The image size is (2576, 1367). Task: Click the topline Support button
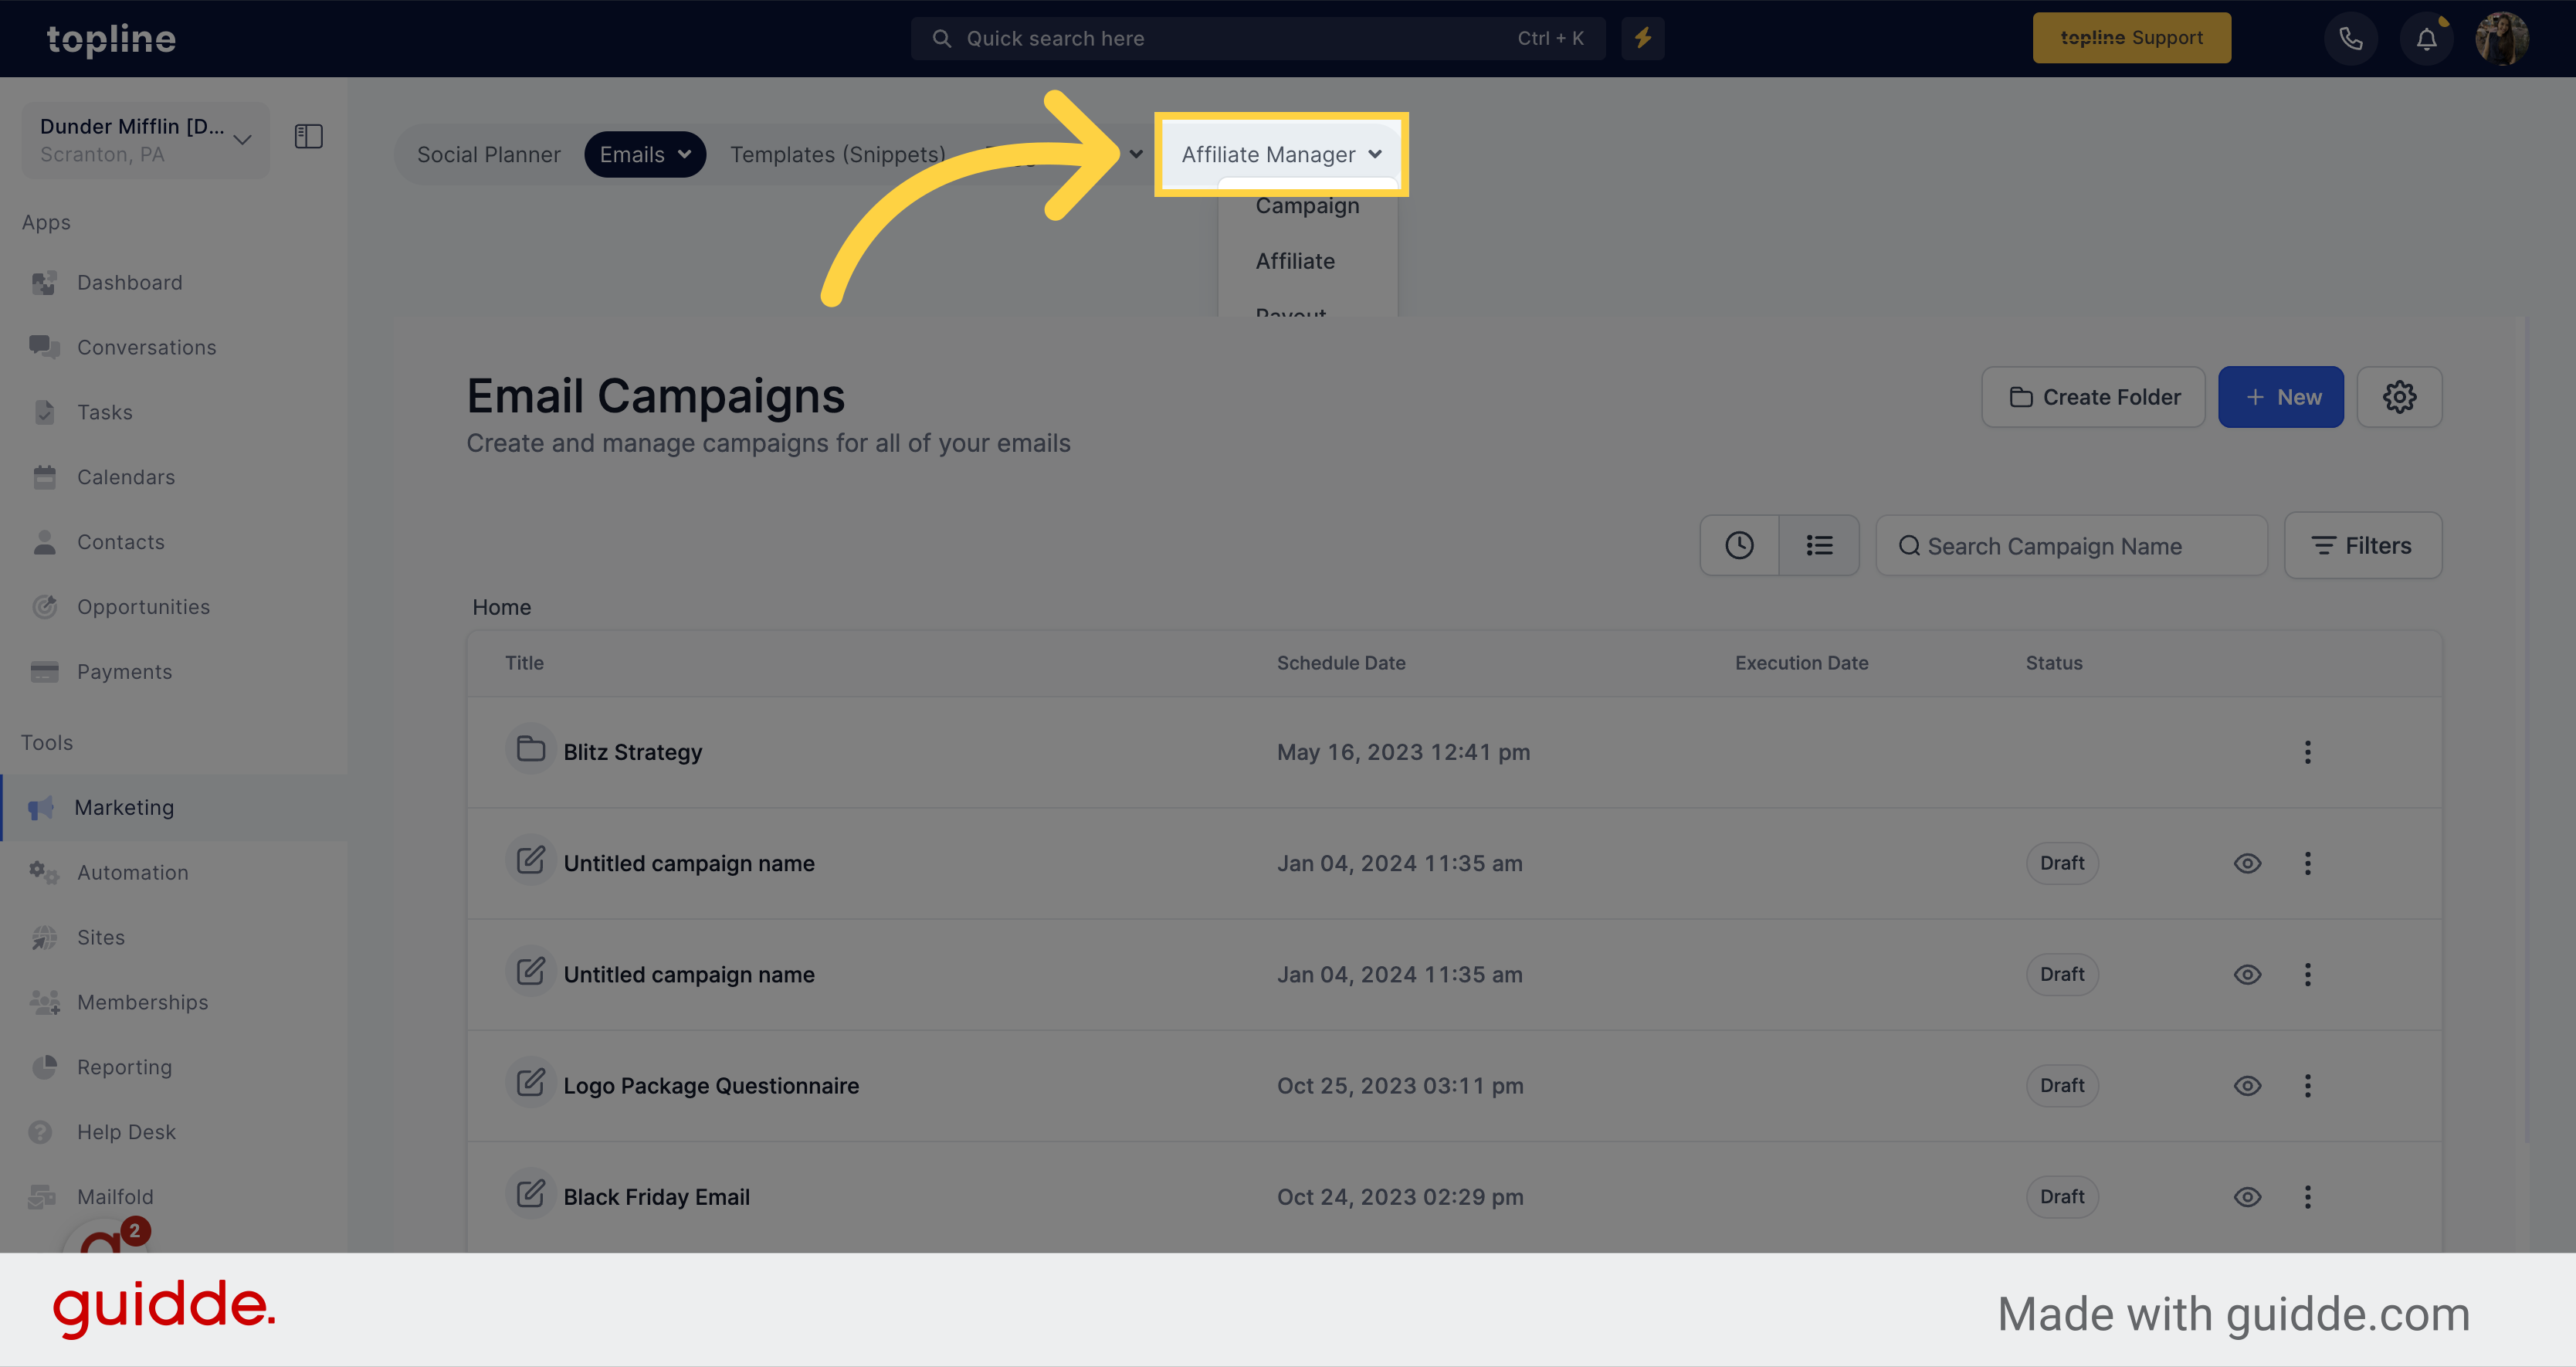(x=2131, y=38)
